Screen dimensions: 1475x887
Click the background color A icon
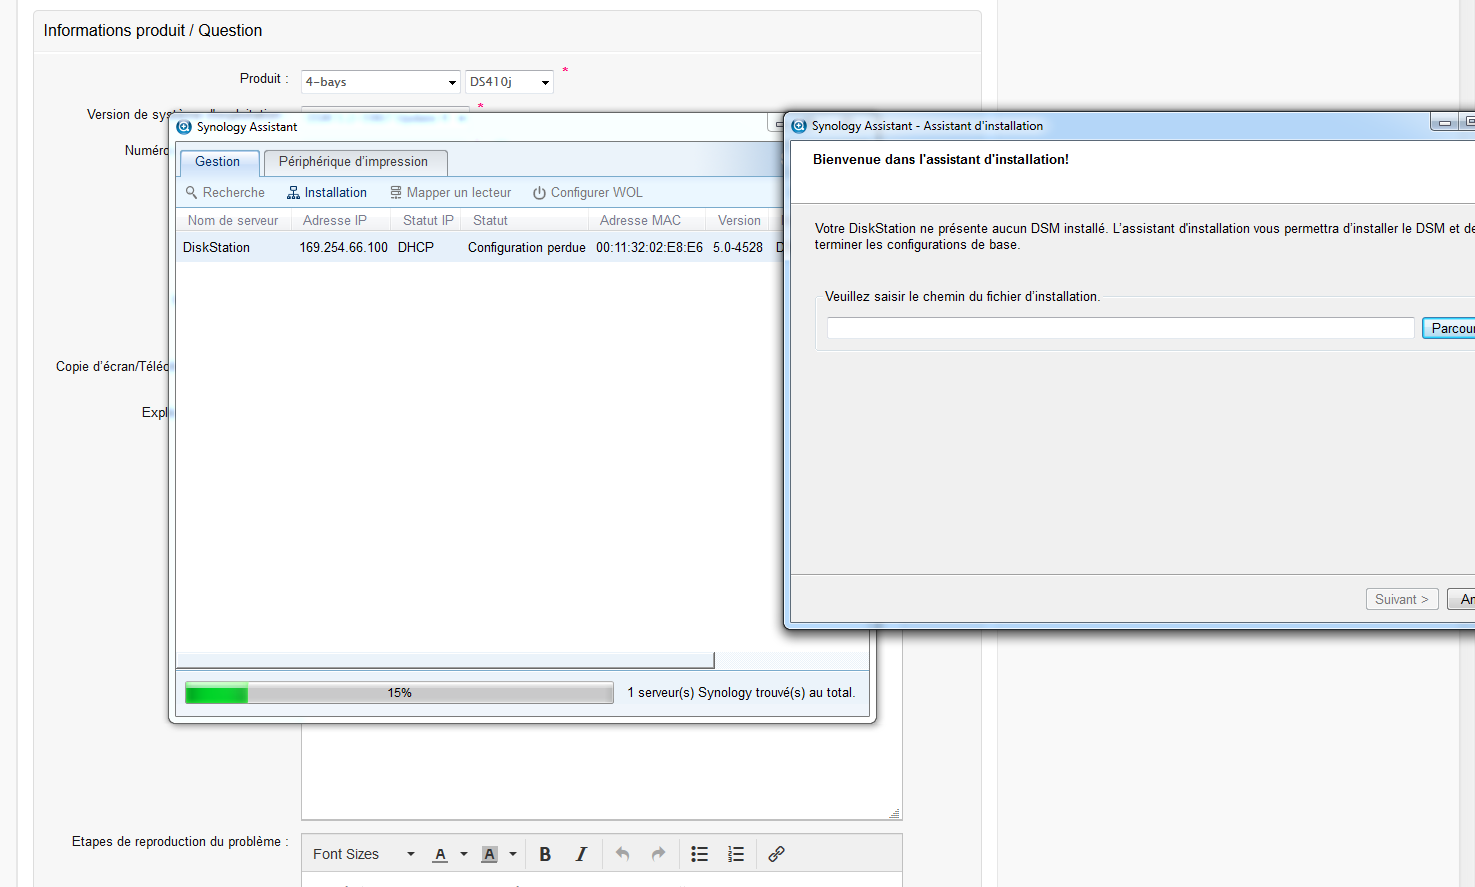(489, 854)
